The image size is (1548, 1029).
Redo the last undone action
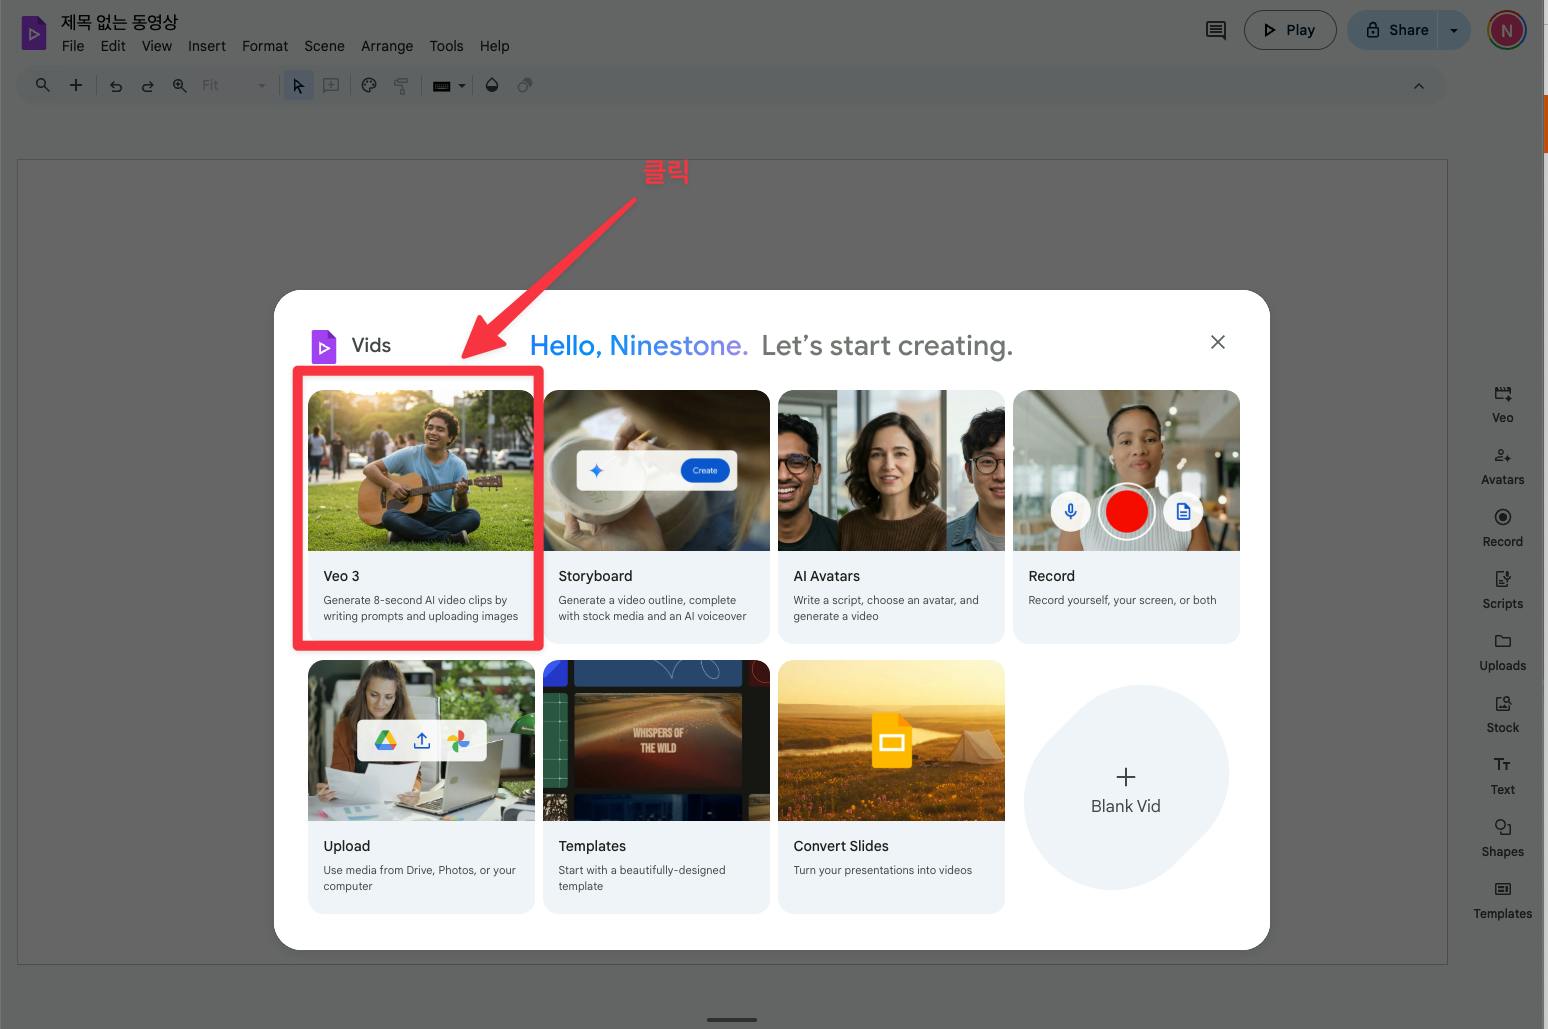[x=148, y=86]
